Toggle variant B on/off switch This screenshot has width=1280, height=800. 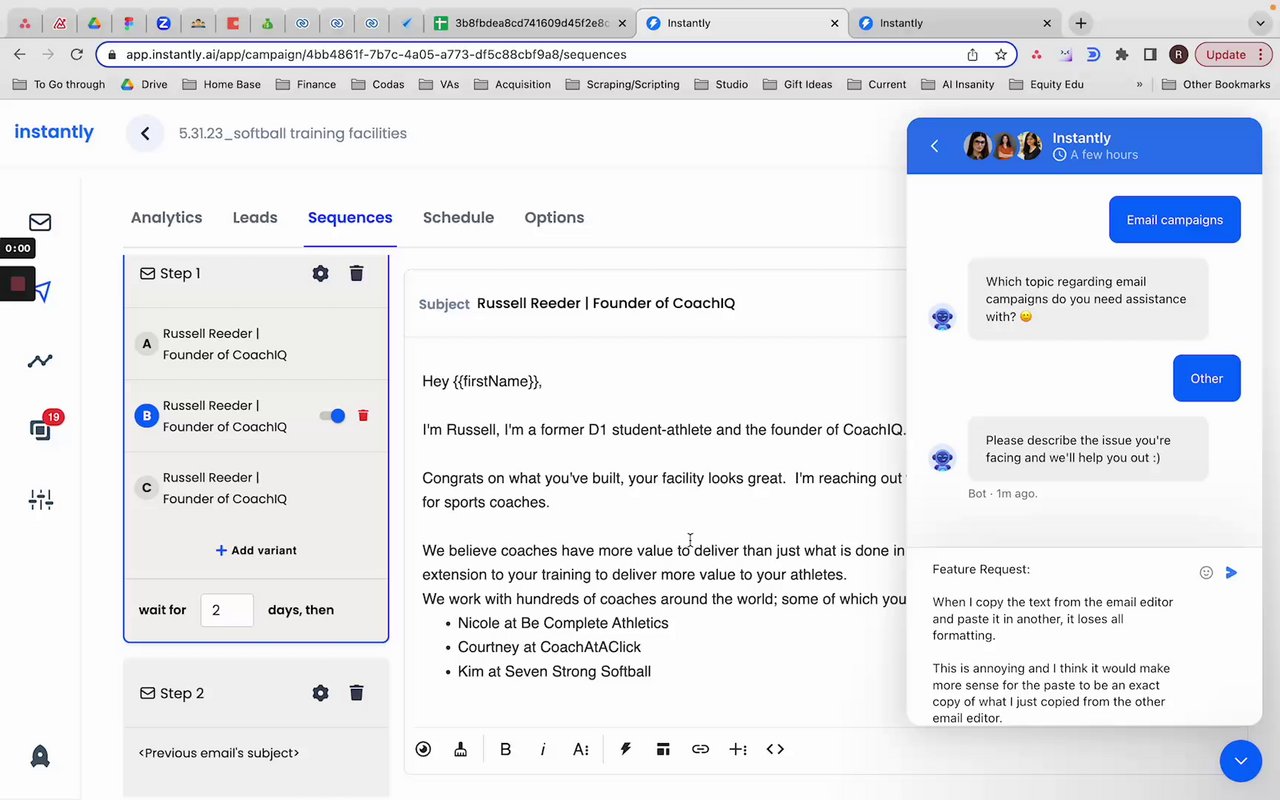[x=333, y=416]
